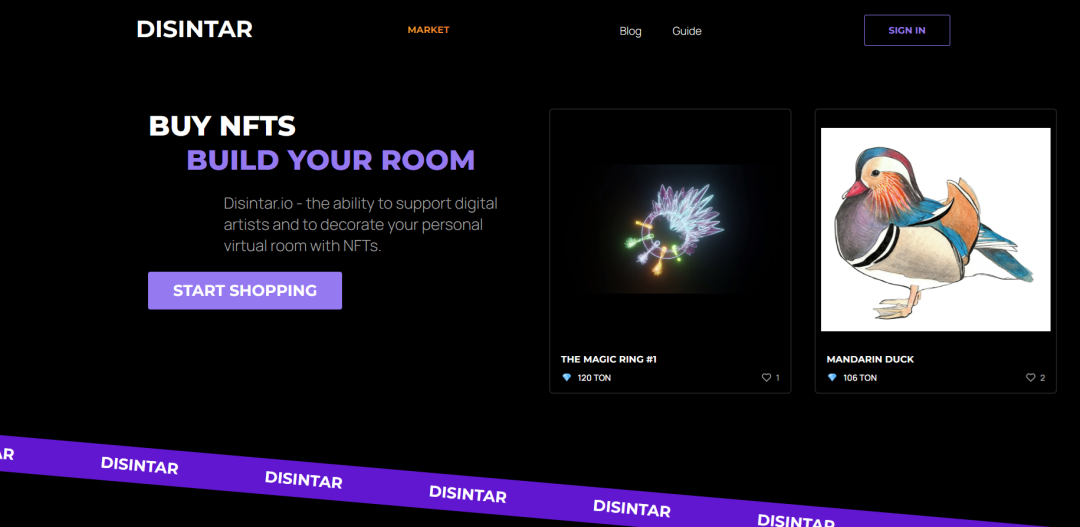Click the DISINTAR logo in header
Viewport: 1080px width, 527px height.
coord(194,30)
